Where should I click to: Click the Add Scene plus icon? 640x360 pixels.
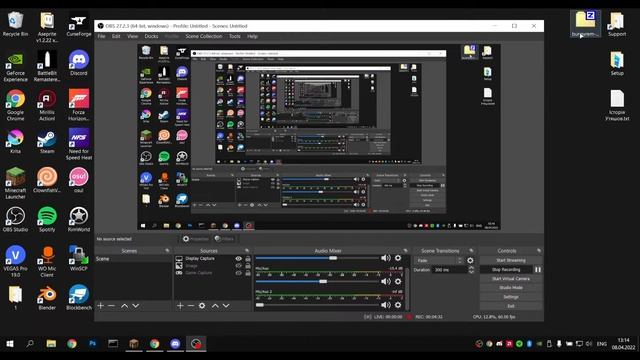100,305
